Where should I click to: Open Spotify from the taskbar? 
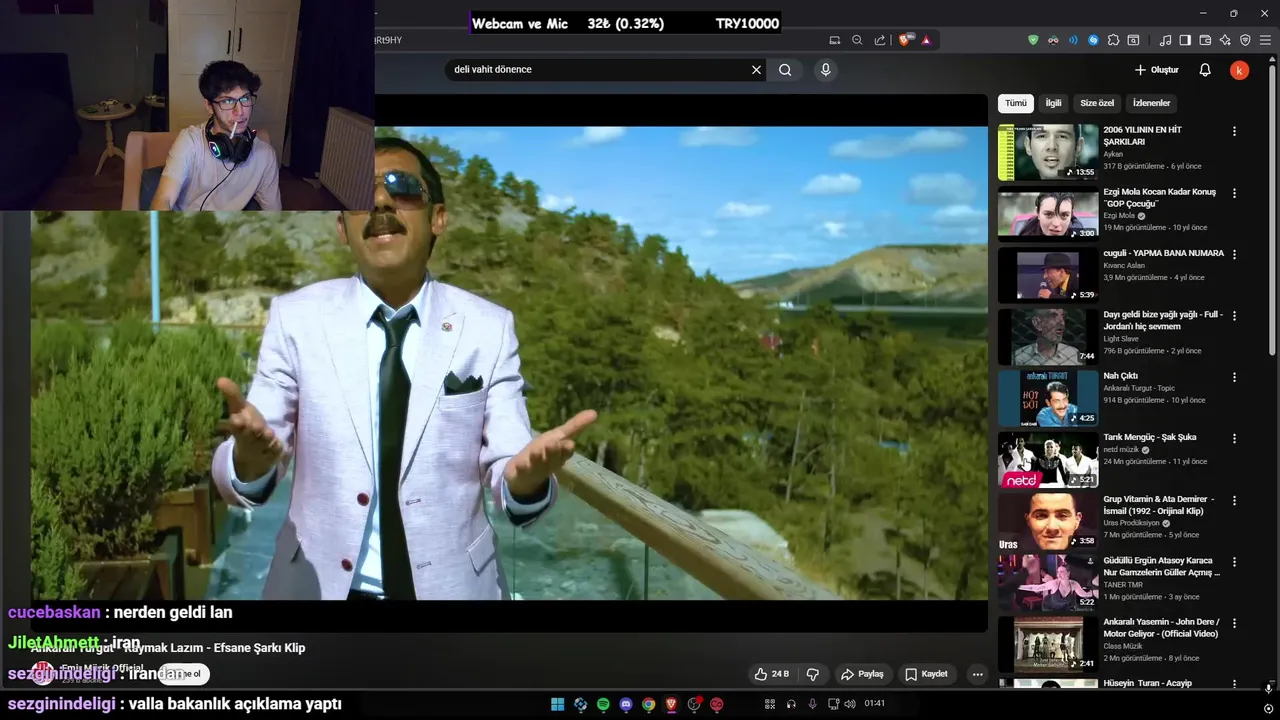[603, 704]
